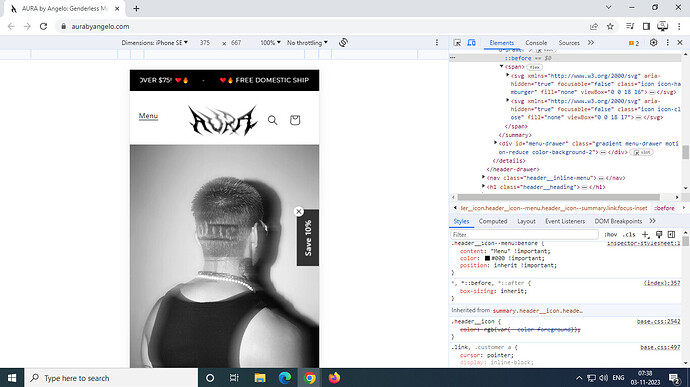Expand the header__inline-menu nav node
Screen dimensions: 690x387
(x=484, y=177)
